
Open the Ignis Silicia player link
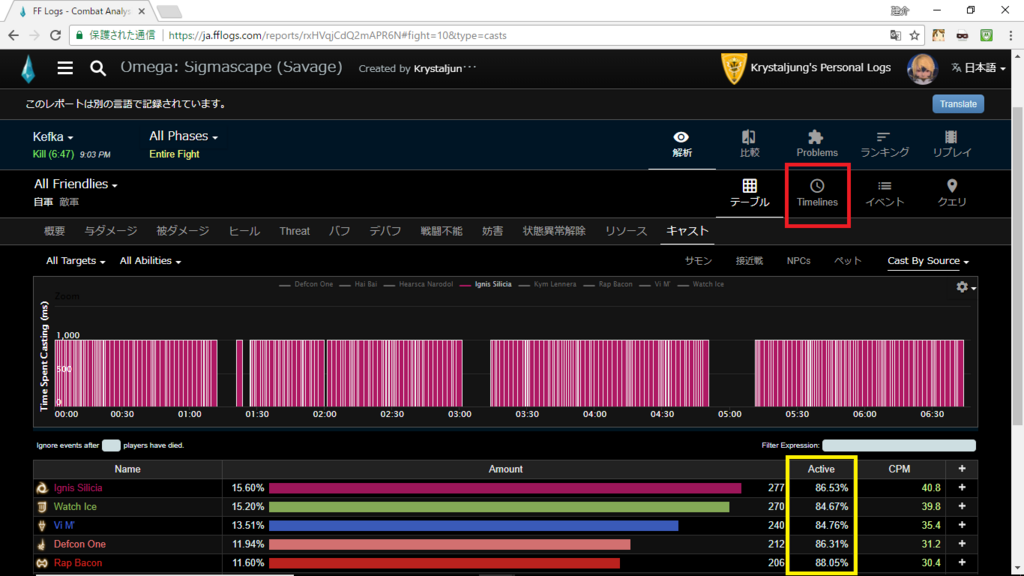[78, 488]
